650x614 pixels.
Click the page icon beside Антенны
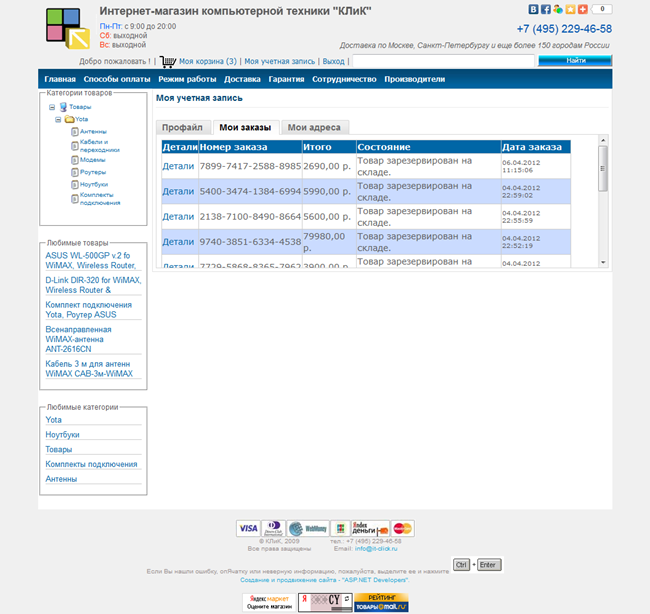[x=75, y=132]
